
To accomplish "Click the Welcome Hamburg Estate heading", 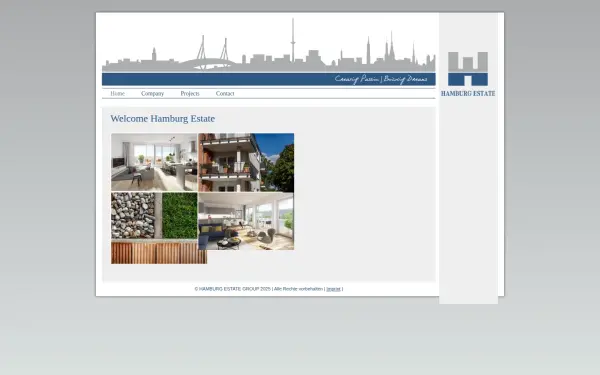I will [x=163, y=119].
